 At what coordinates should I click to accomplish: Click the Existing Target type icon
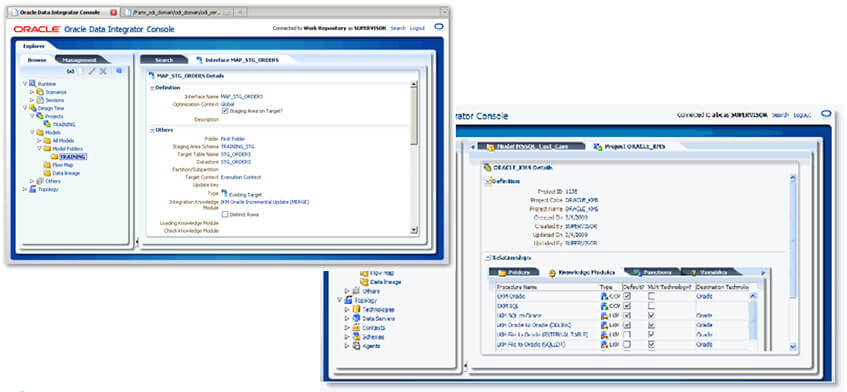(224, 193)
